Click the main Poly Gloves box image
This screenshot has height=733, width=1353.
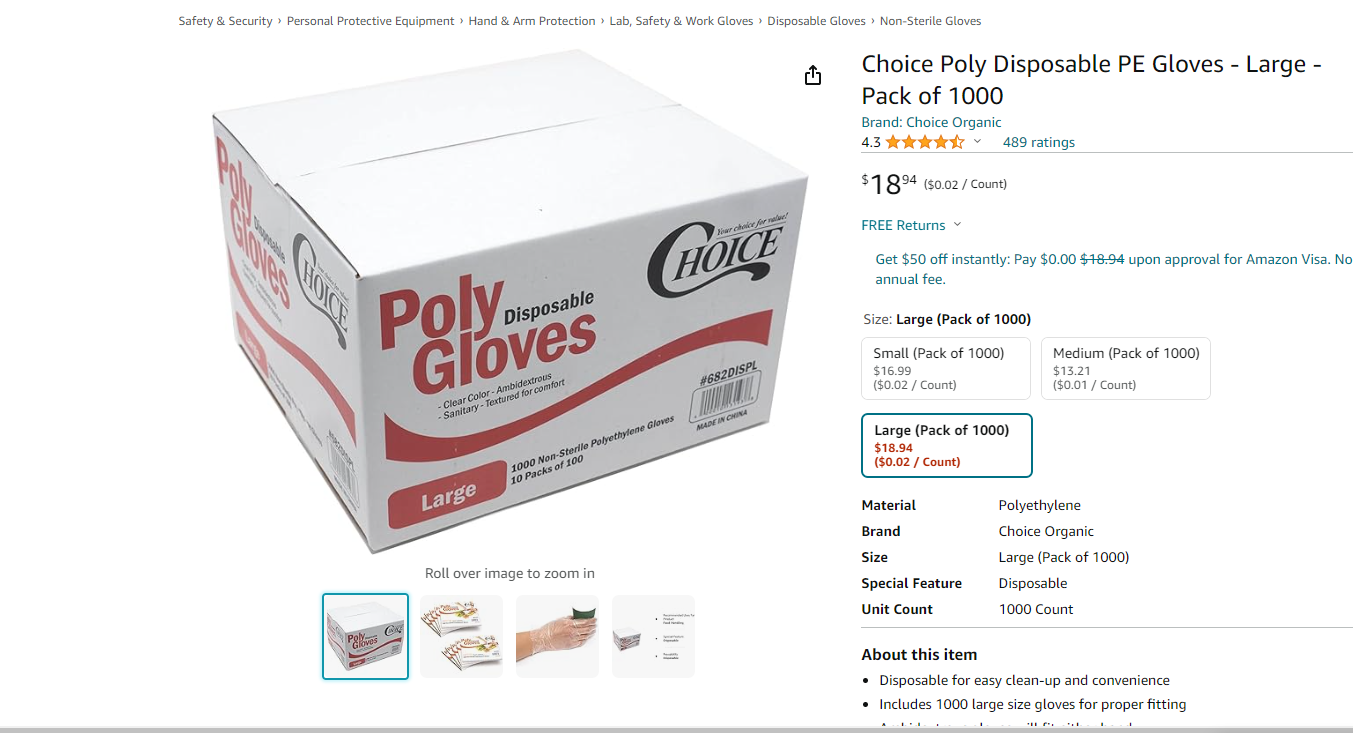point(510,300)
